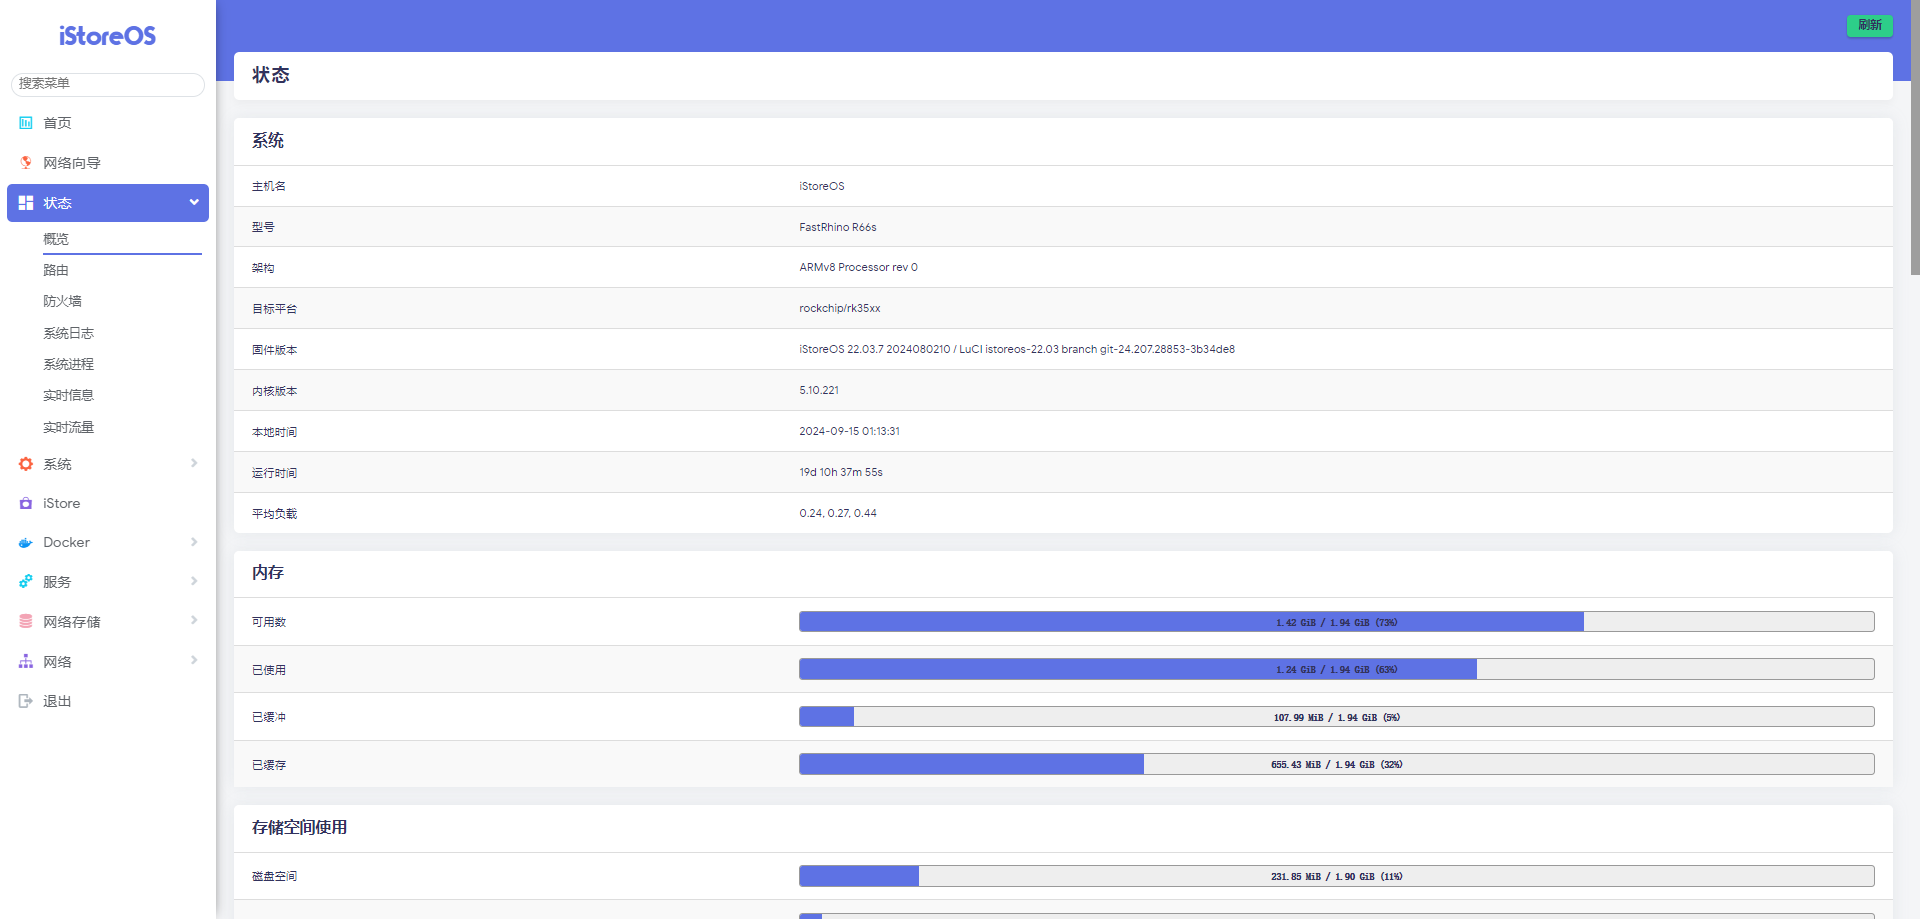Click the orange system gear icon
The height and width of the screenshot is (919, 1920).
pos(26,464)
